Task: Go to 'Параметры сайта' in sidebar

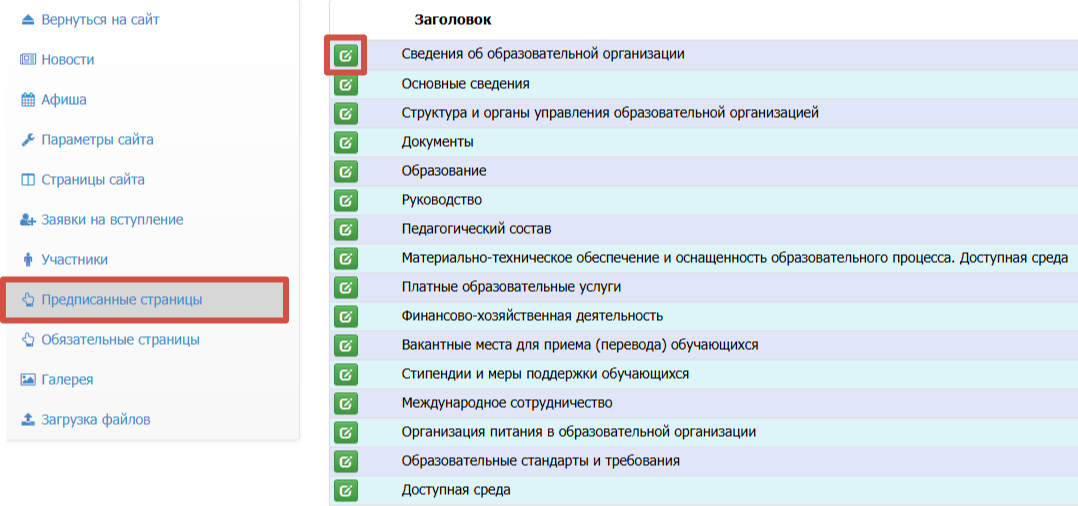Action: (97, 140)
